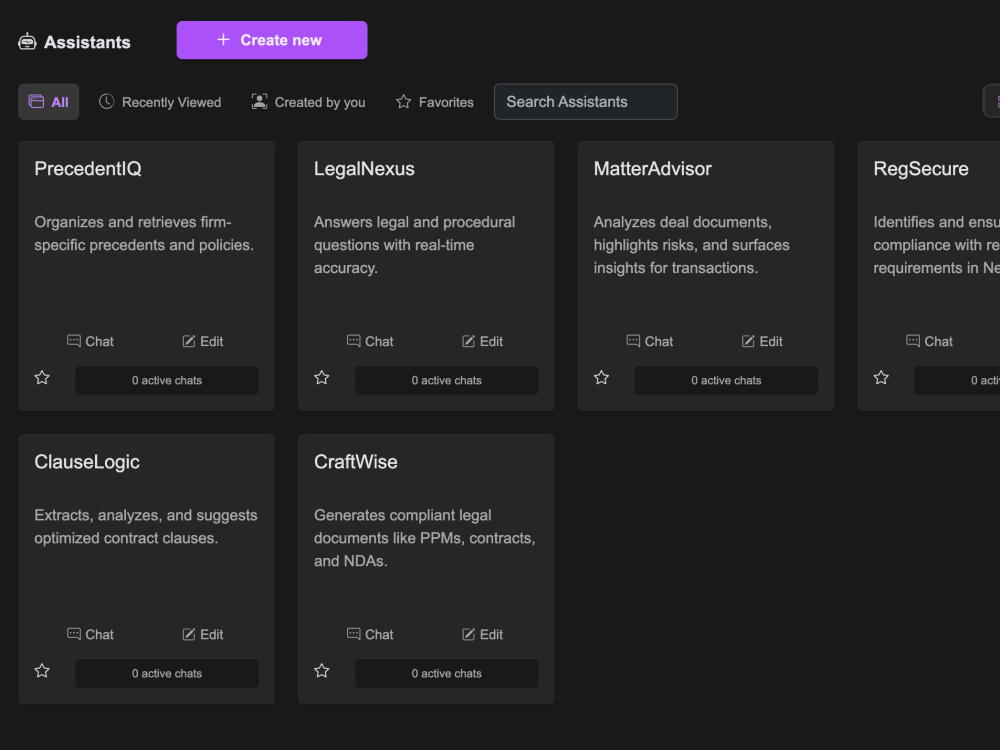Click MatterAdvisor's 0 active chats badge
Image resolution: width=1000 pixels, height=750 pixels.
pyautogui.click(x=726, y=381)
